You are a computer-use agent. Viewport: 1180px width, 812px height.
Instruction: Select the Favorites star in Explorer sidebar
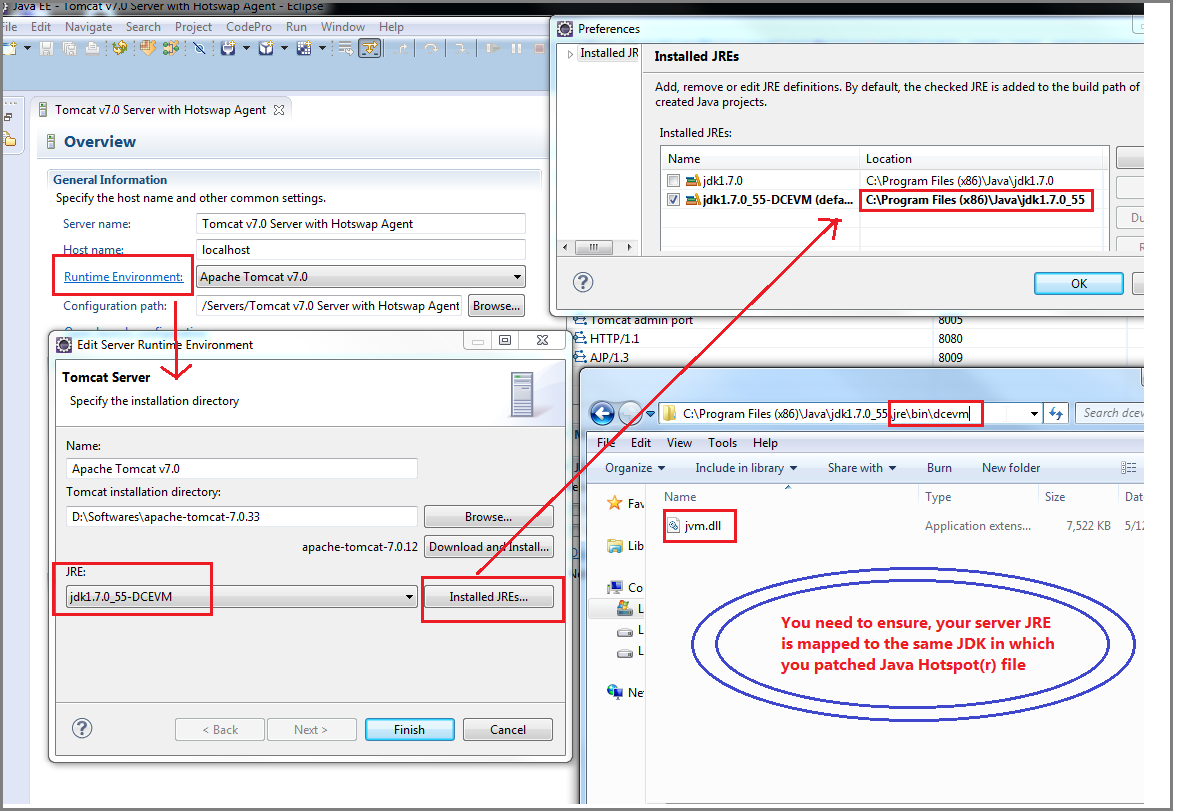coord(615,503)
